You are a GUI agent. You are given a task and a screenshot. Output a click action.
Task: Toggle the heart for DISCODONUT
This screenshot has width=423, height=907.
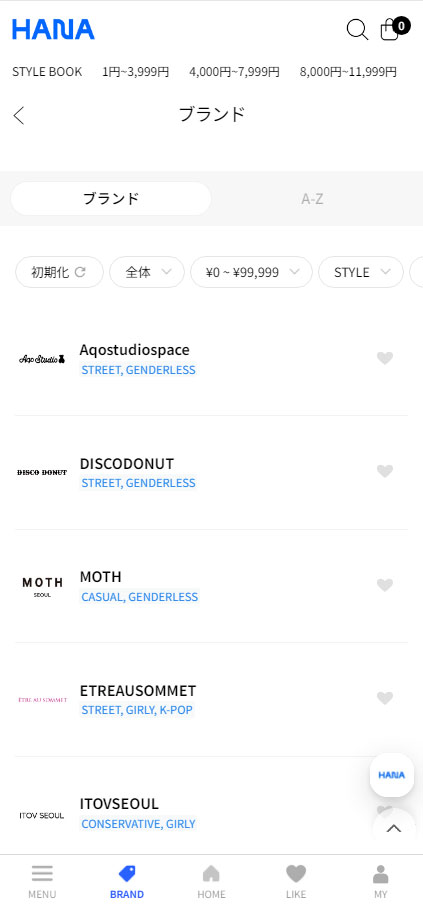click(x=385, y=471)
